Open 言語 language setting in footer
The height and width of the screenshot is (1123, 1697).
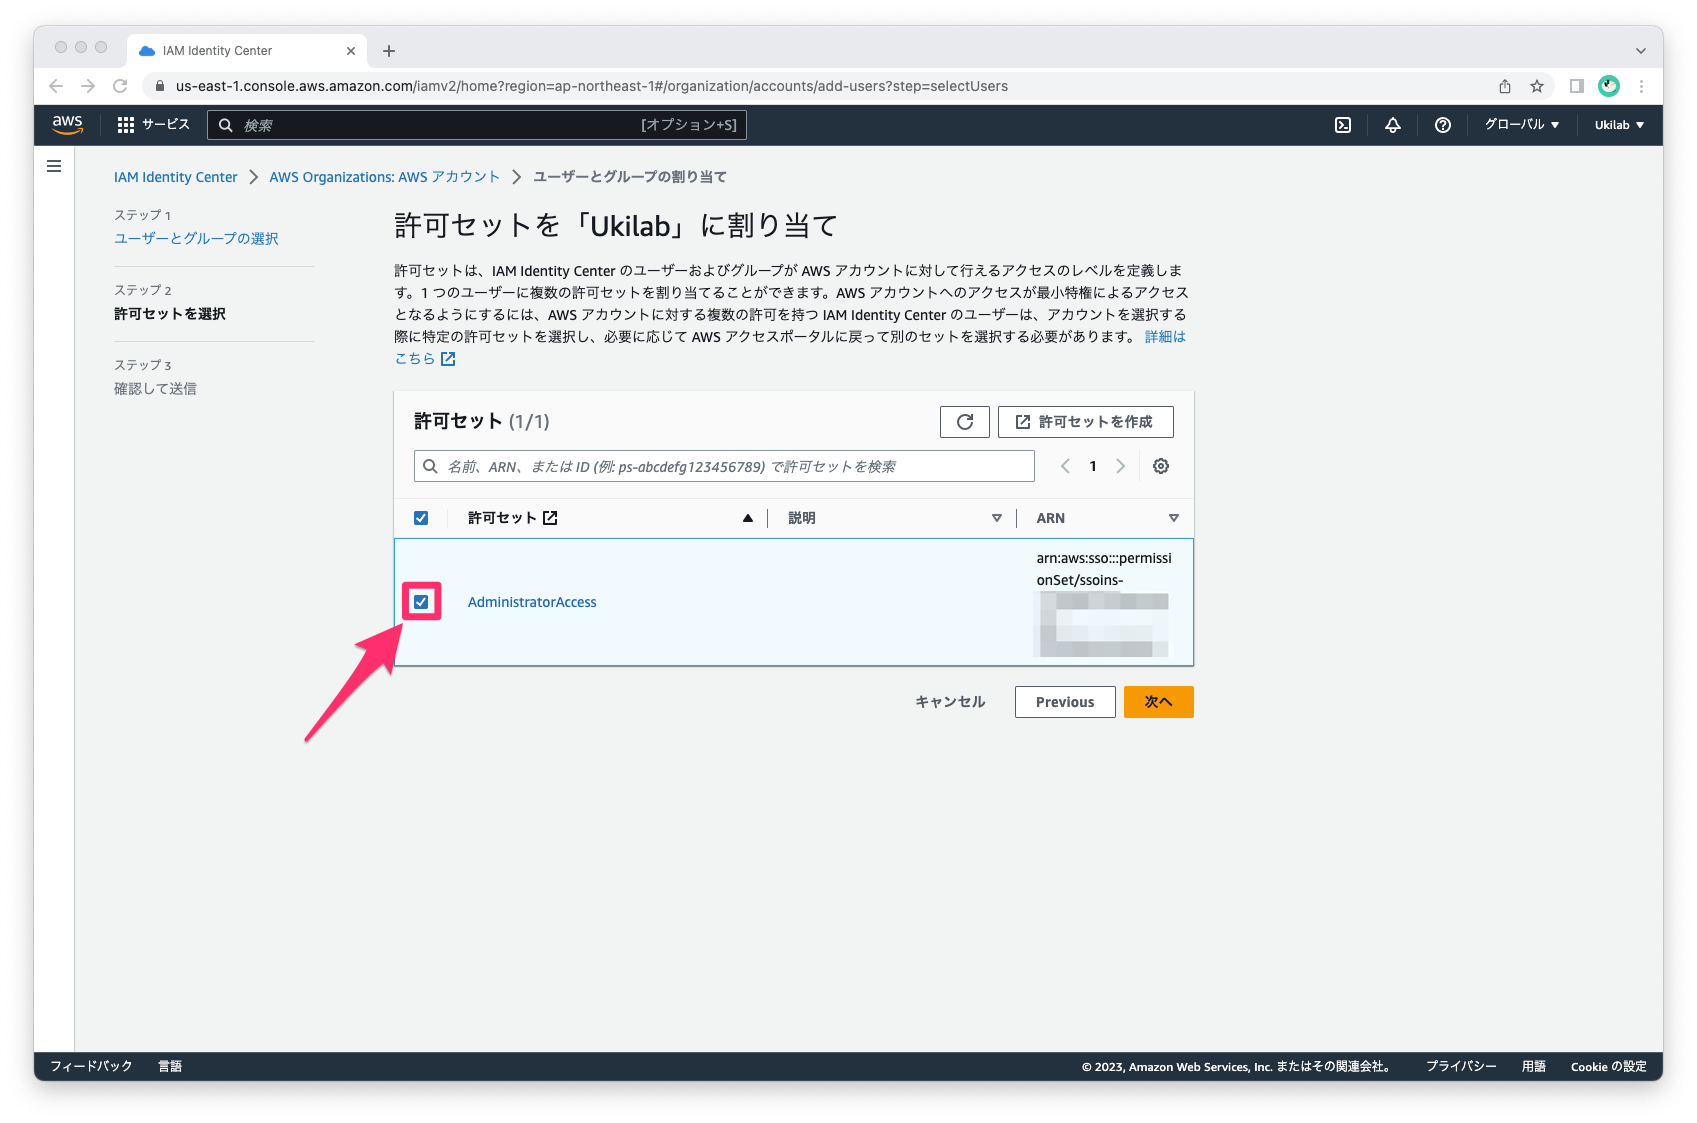170,1066
